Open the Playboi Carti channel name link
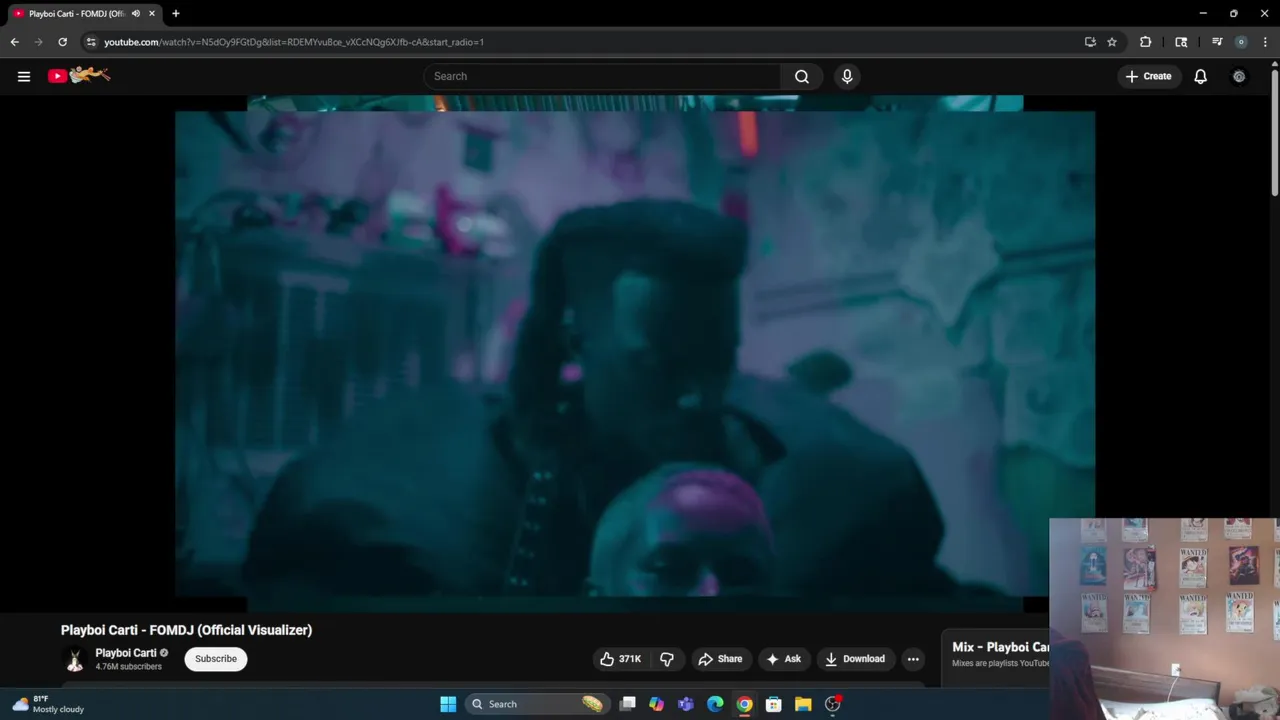Screen dimensions: 1280x720 [x=126, y=653]
